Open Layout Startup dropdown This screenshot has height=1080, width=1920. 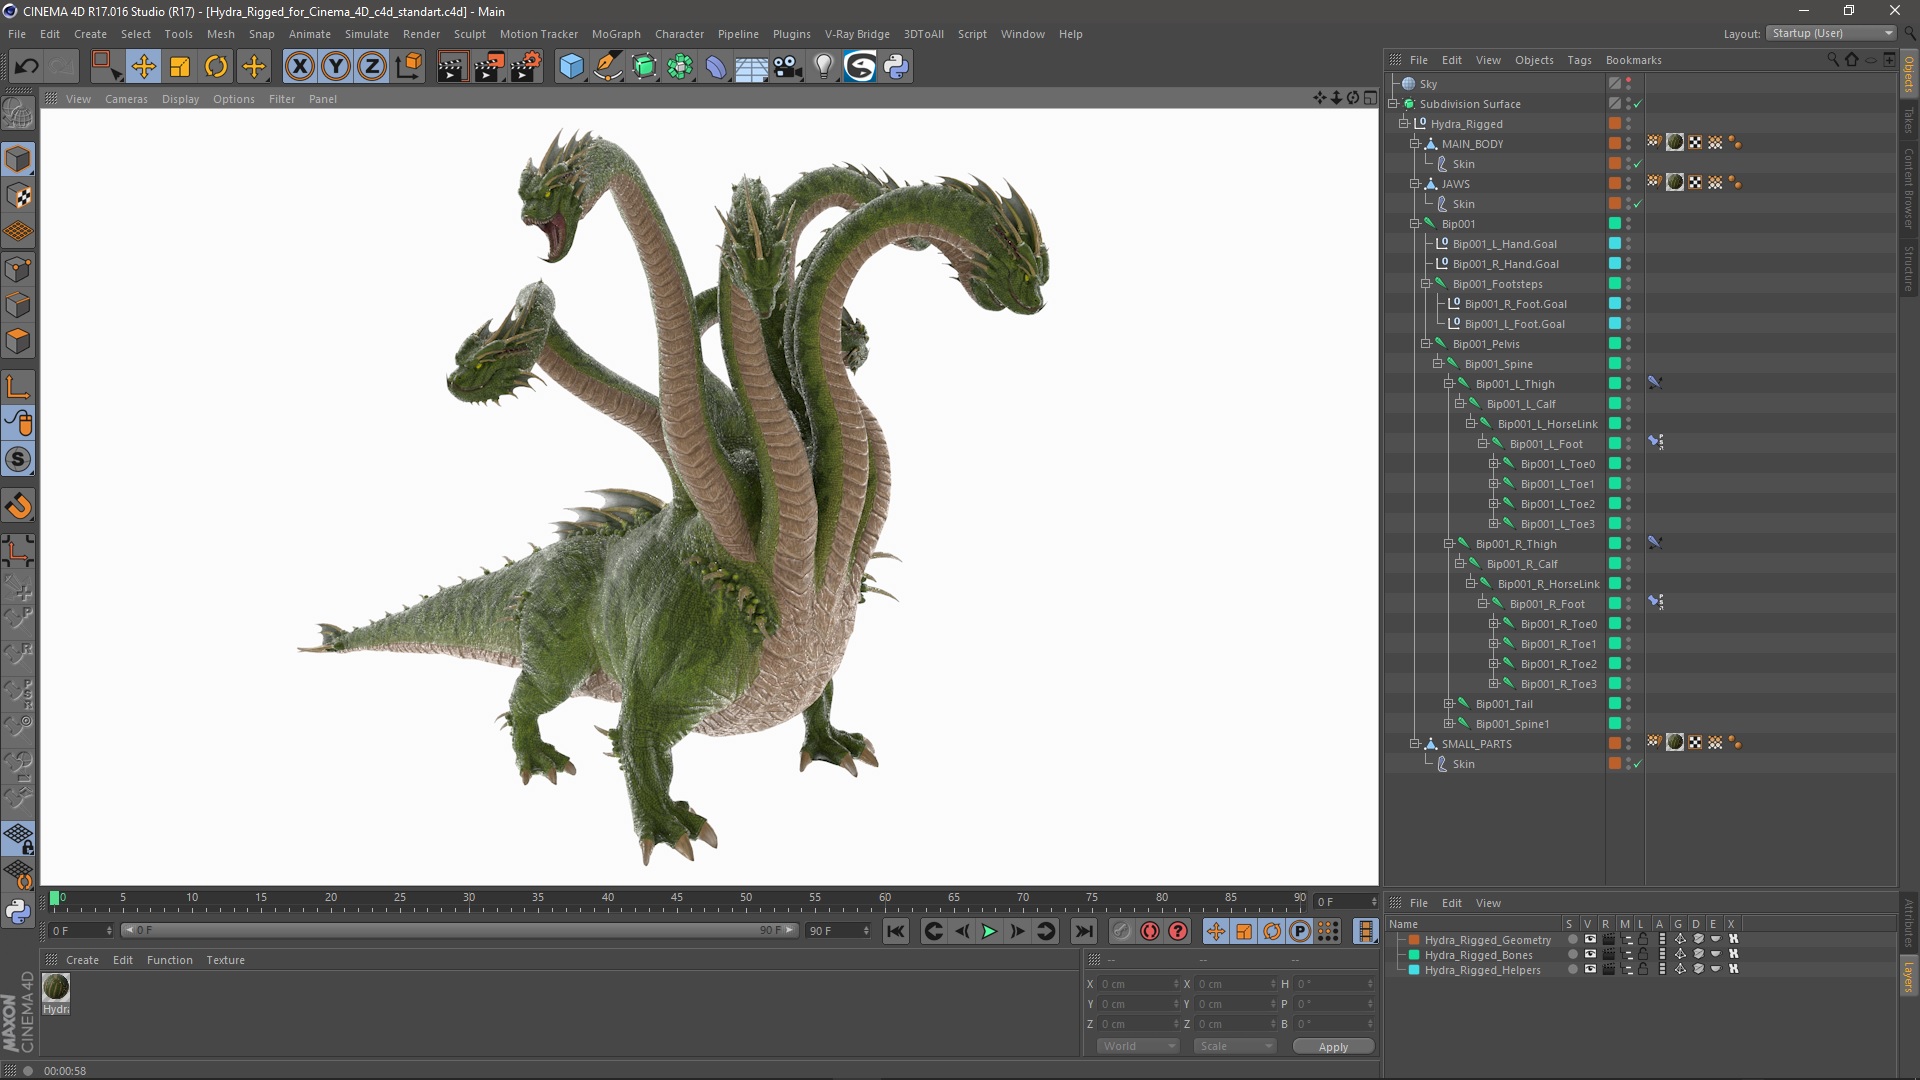pyautogui.click(x=1830, y=33)
